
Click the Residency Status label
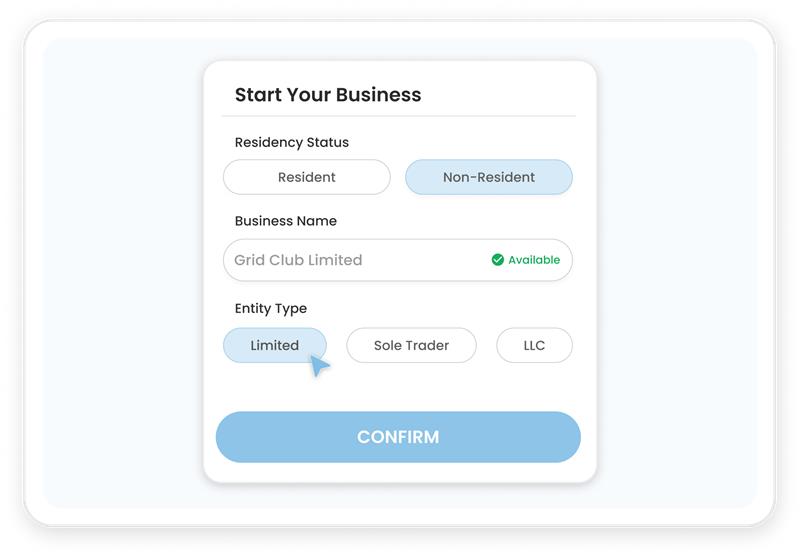click(292, 142)
